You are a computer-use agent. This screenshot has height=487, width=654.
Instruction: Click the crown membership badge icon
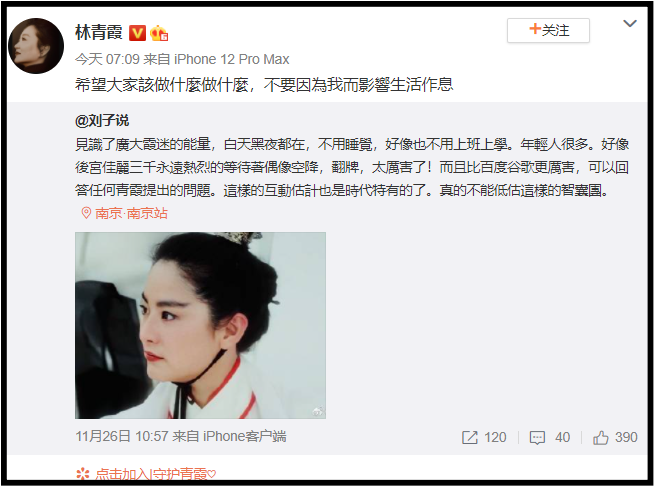(x=159, y=33)
